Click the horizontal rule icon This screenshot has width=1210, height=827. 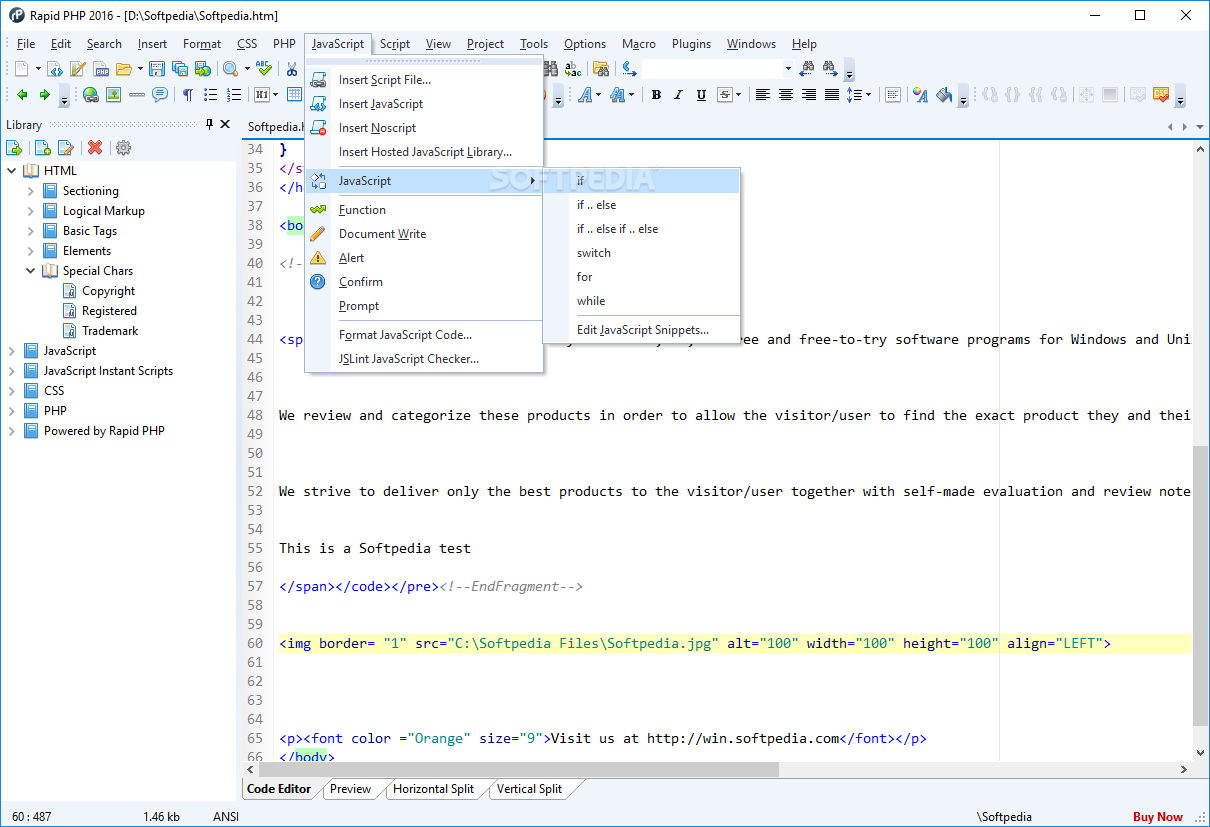[x=137, y=95]
